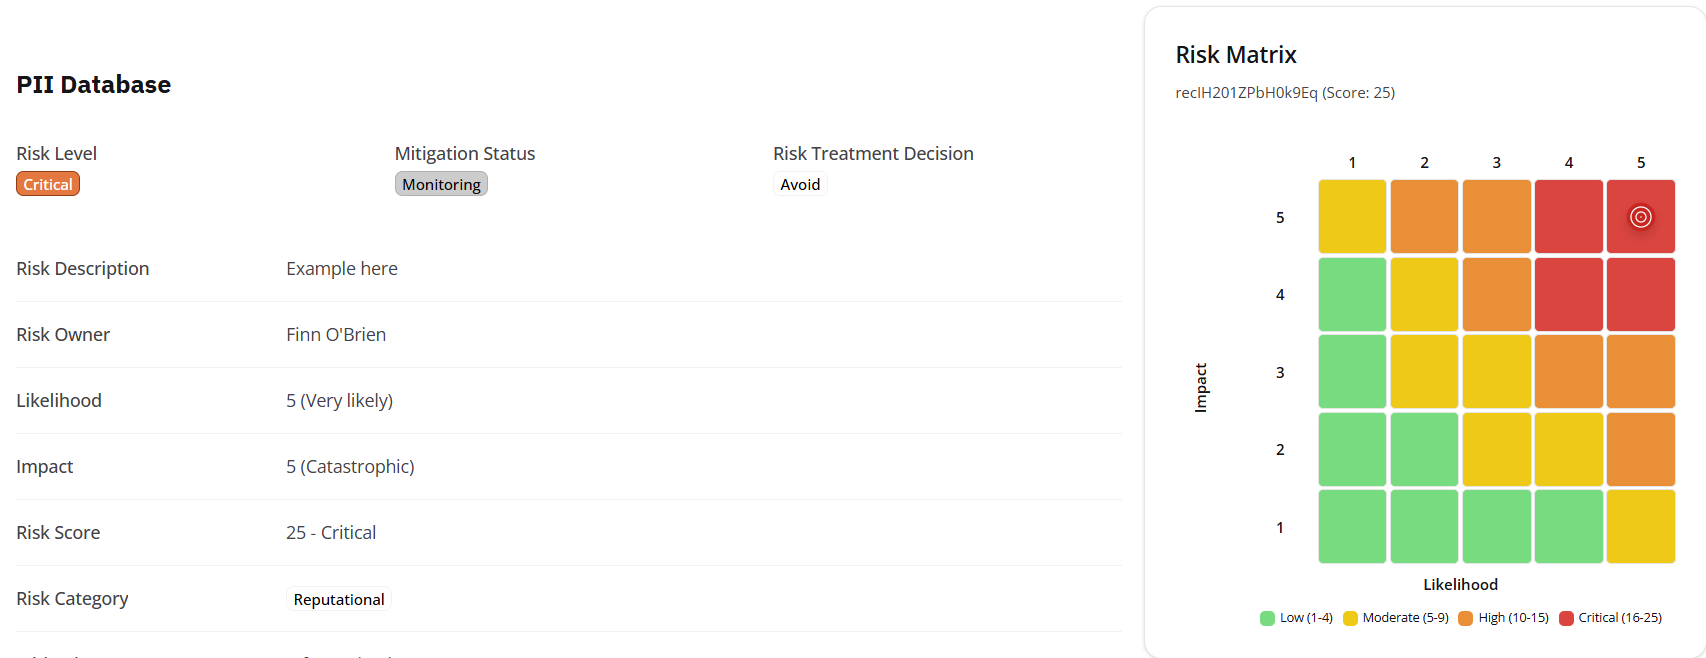Click the orange High legend swatch

[x=1466, y=618]
